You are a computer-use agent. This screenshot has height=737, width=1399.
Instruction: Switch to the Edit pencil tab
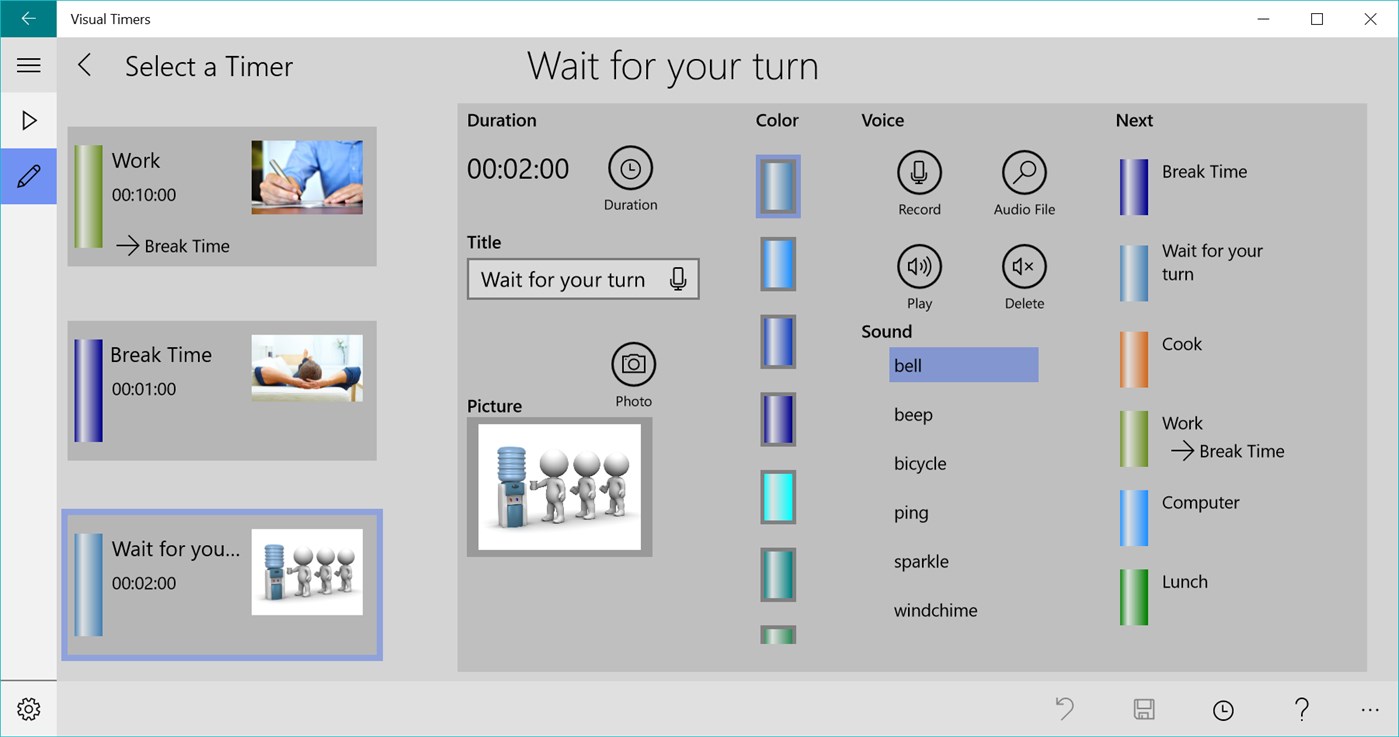point(28,176)
